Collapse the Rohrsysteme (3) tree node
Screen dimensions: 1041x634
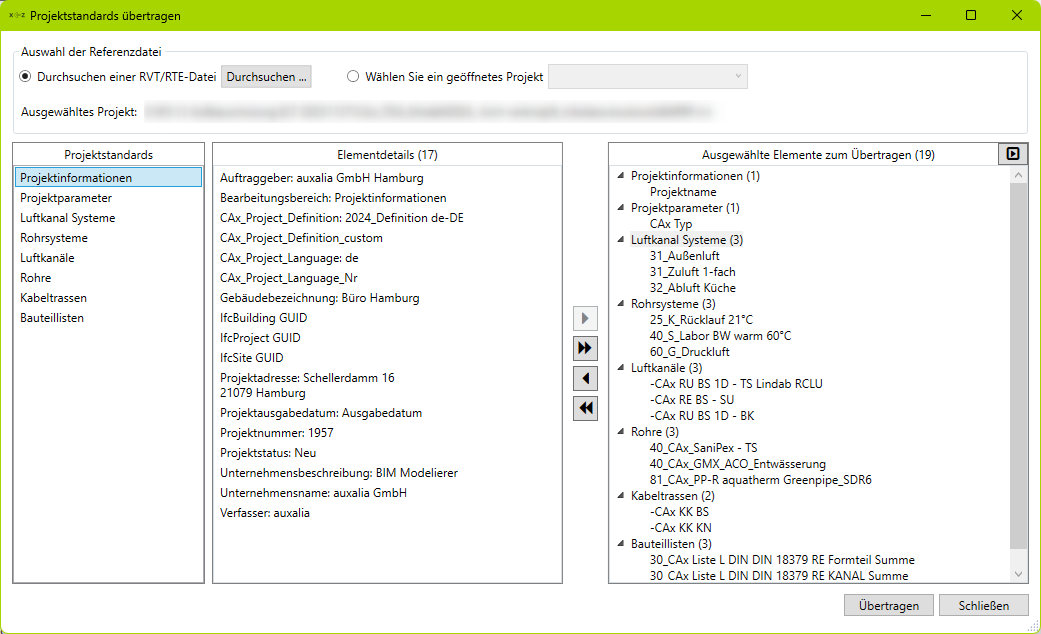621,303
